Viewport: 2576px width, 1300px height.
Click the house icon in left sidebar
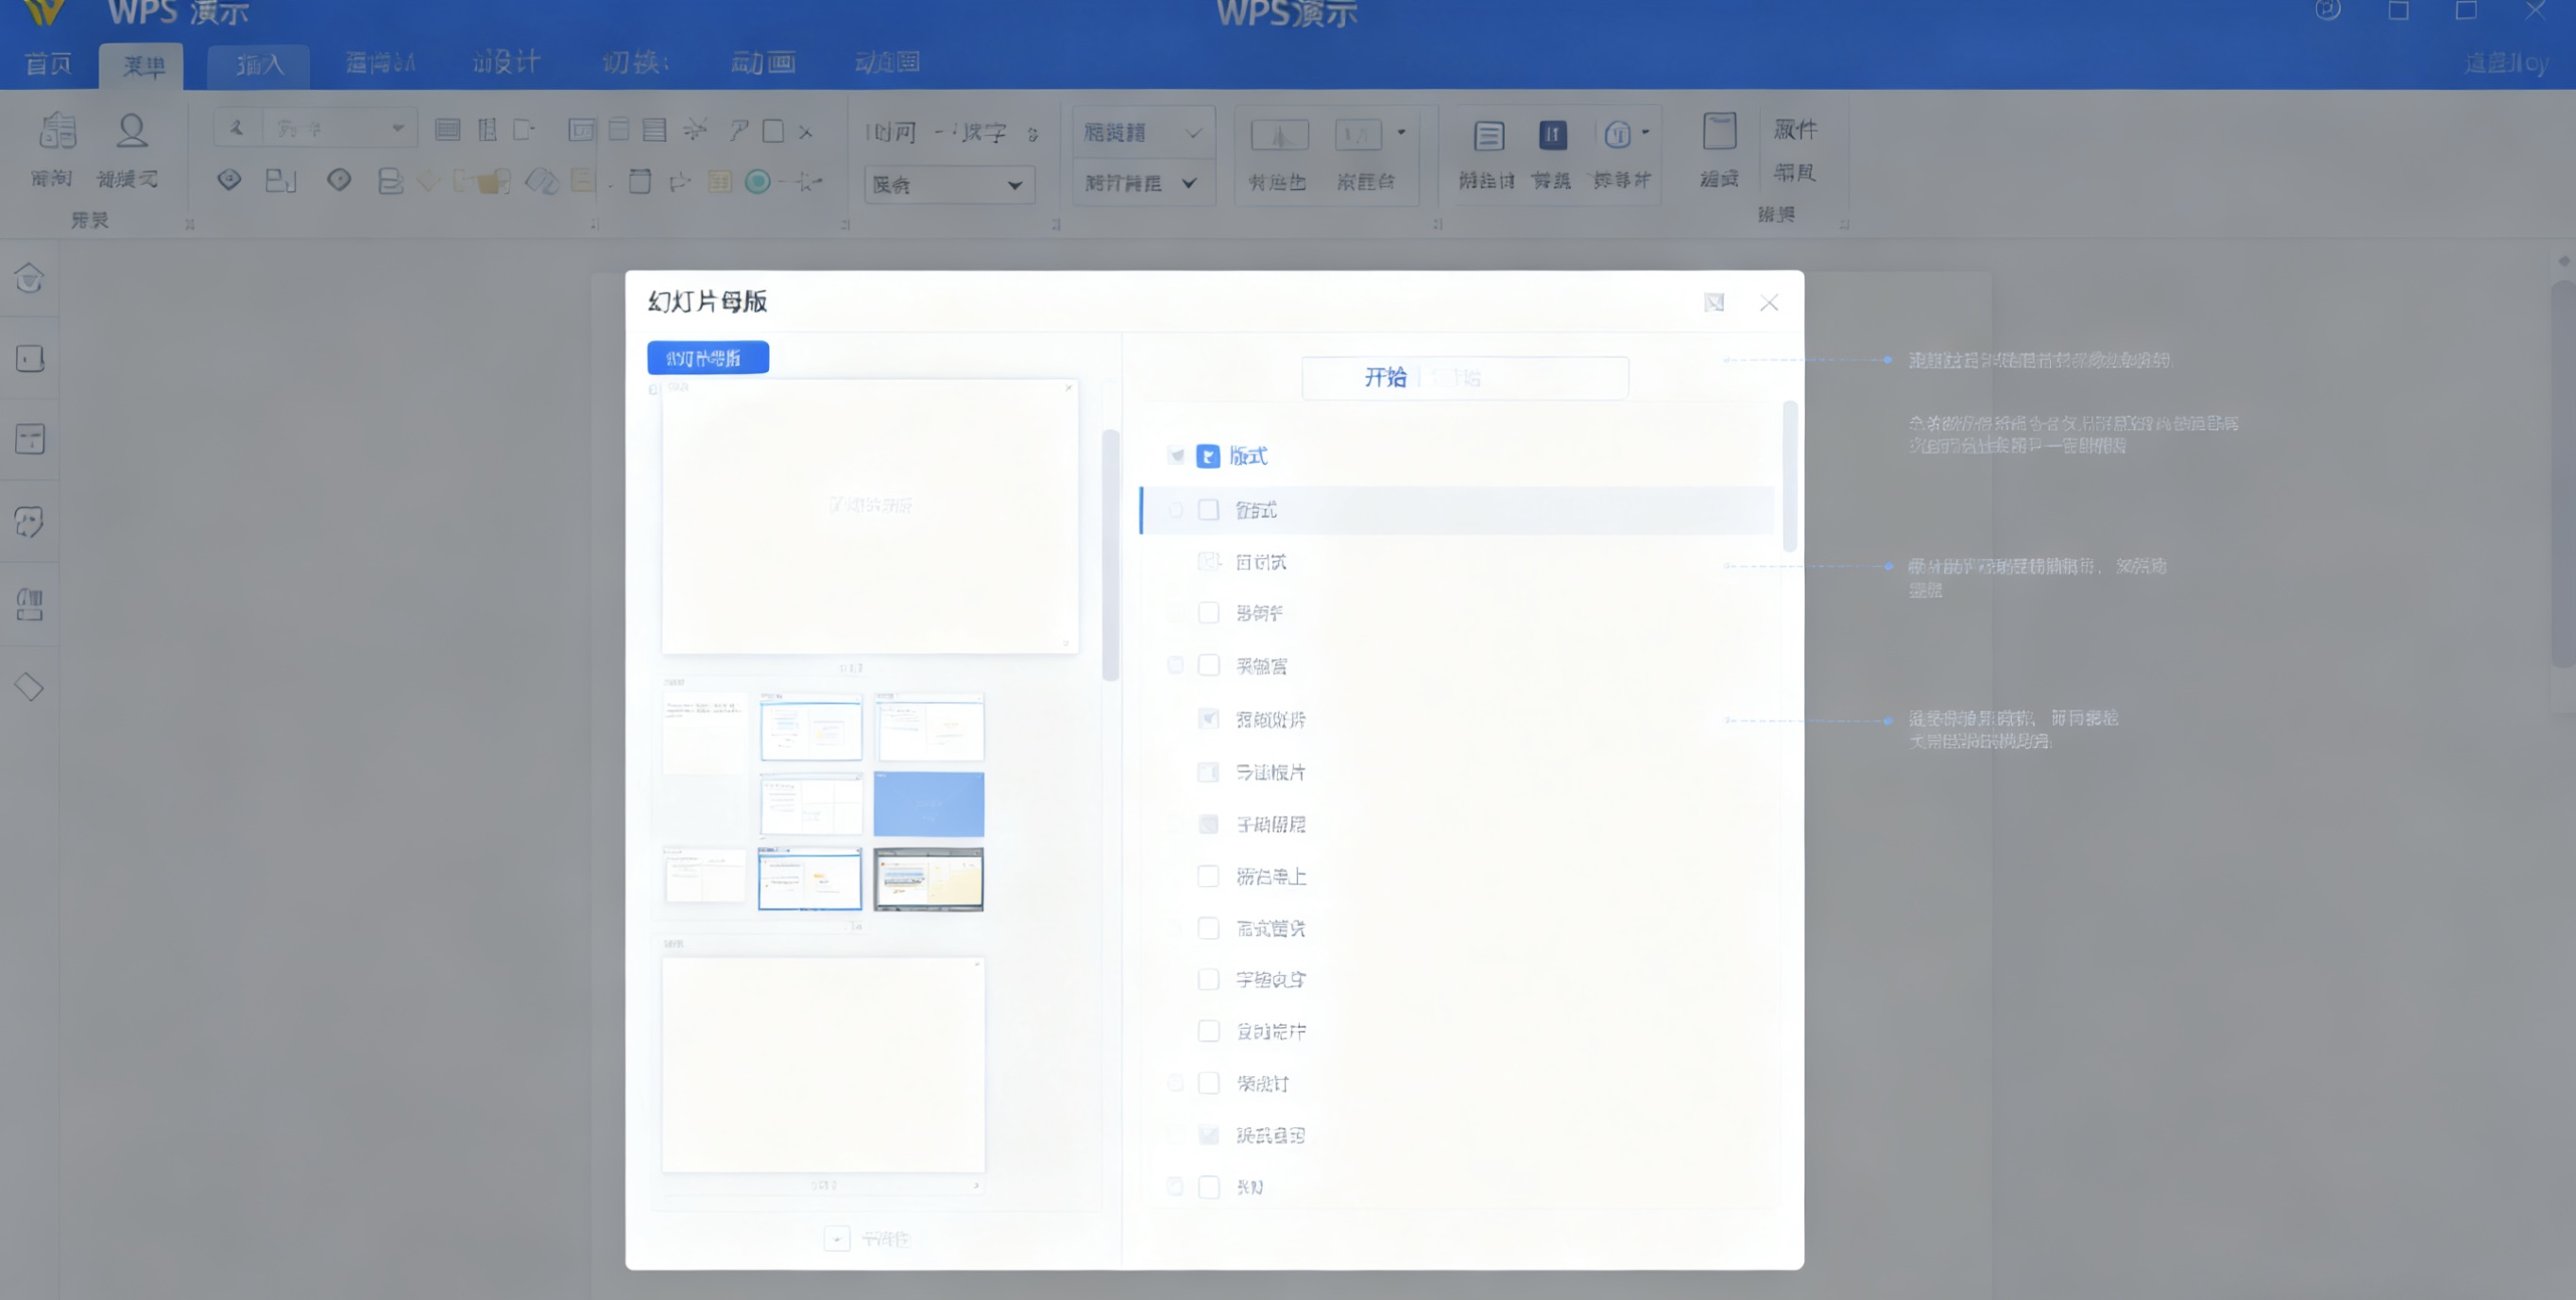pos(29,278)
